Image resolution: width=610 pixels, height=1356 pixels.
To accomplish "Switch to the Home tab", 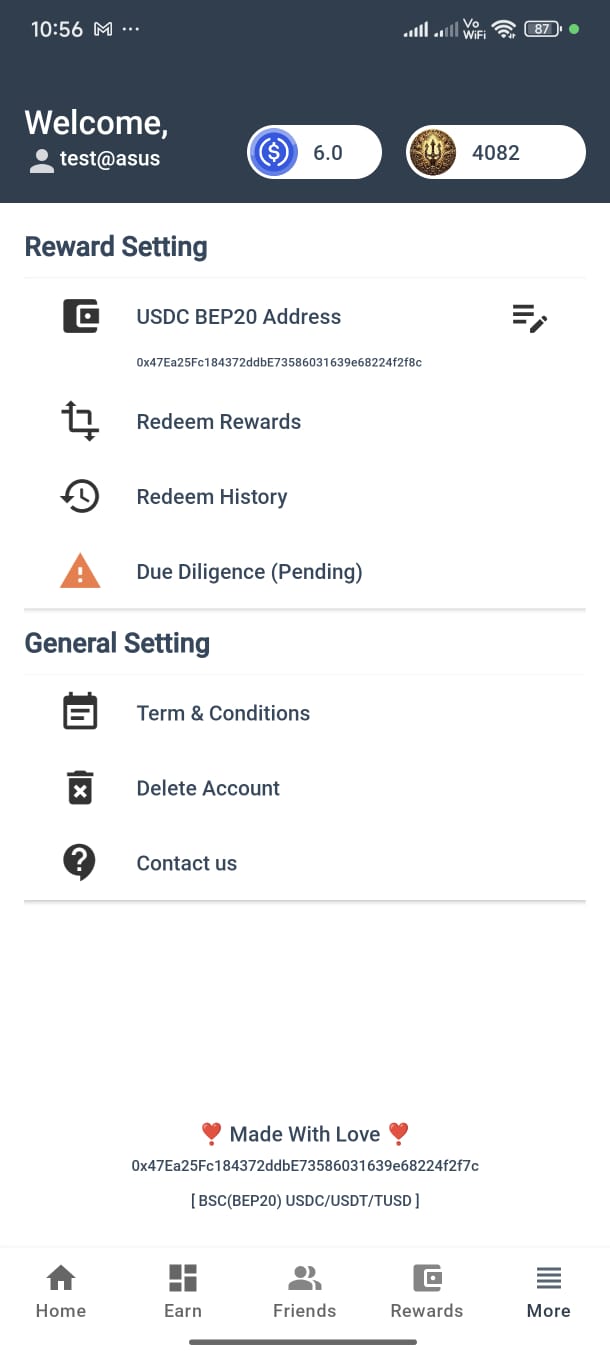I will (61, 1290).
